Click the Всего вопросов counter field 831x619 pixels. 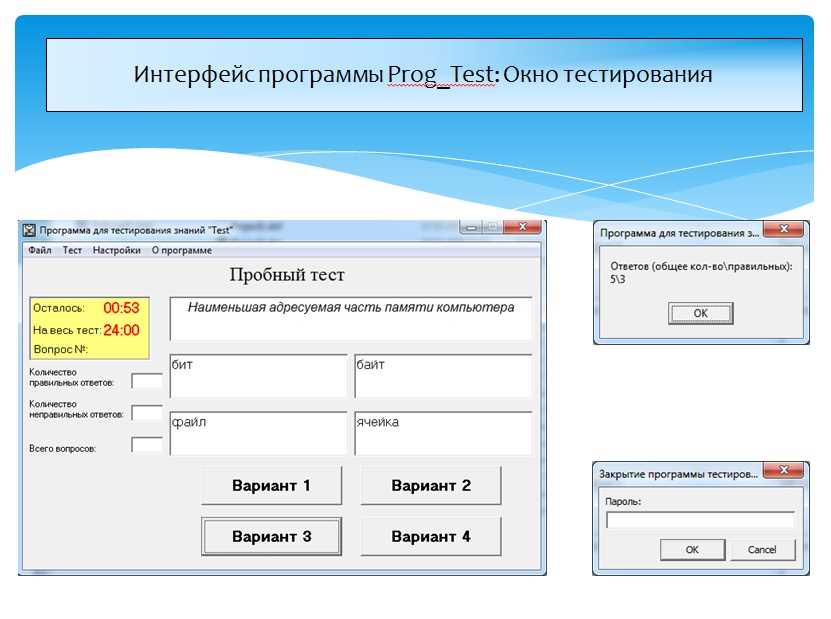click(x=147, y=444)
